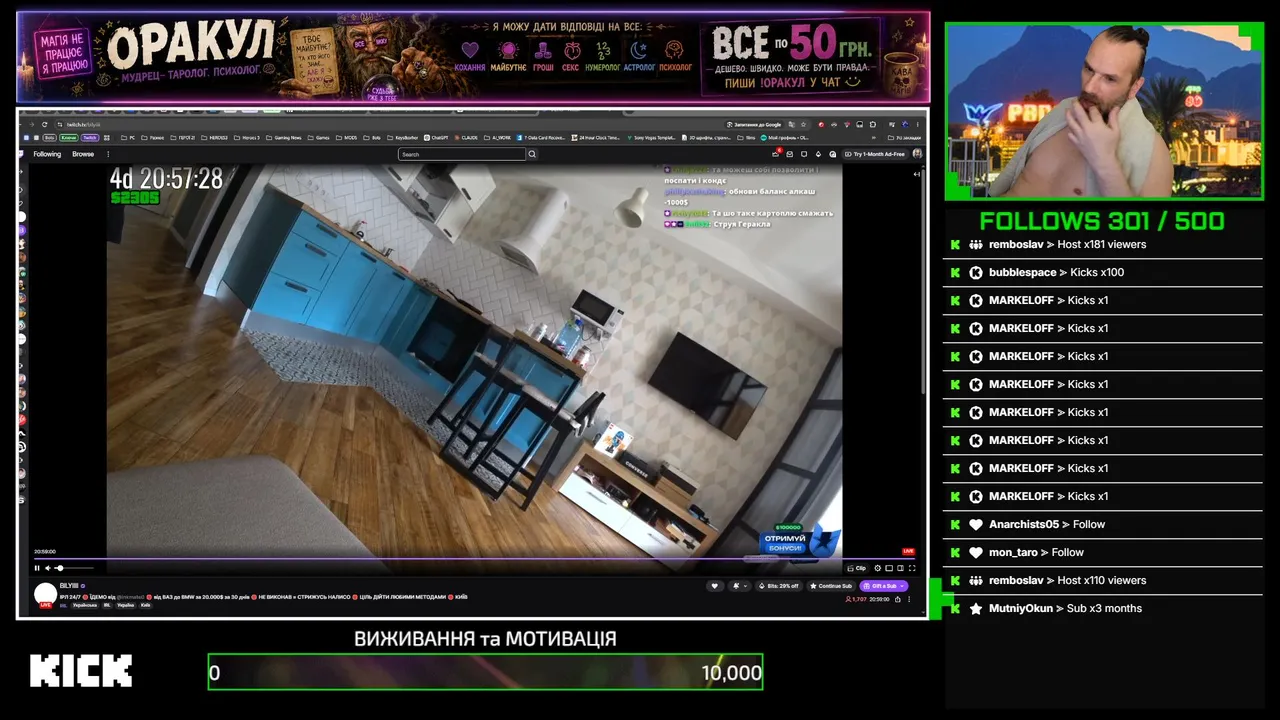Open the Twitch top nav more menu

coord(108,154)
